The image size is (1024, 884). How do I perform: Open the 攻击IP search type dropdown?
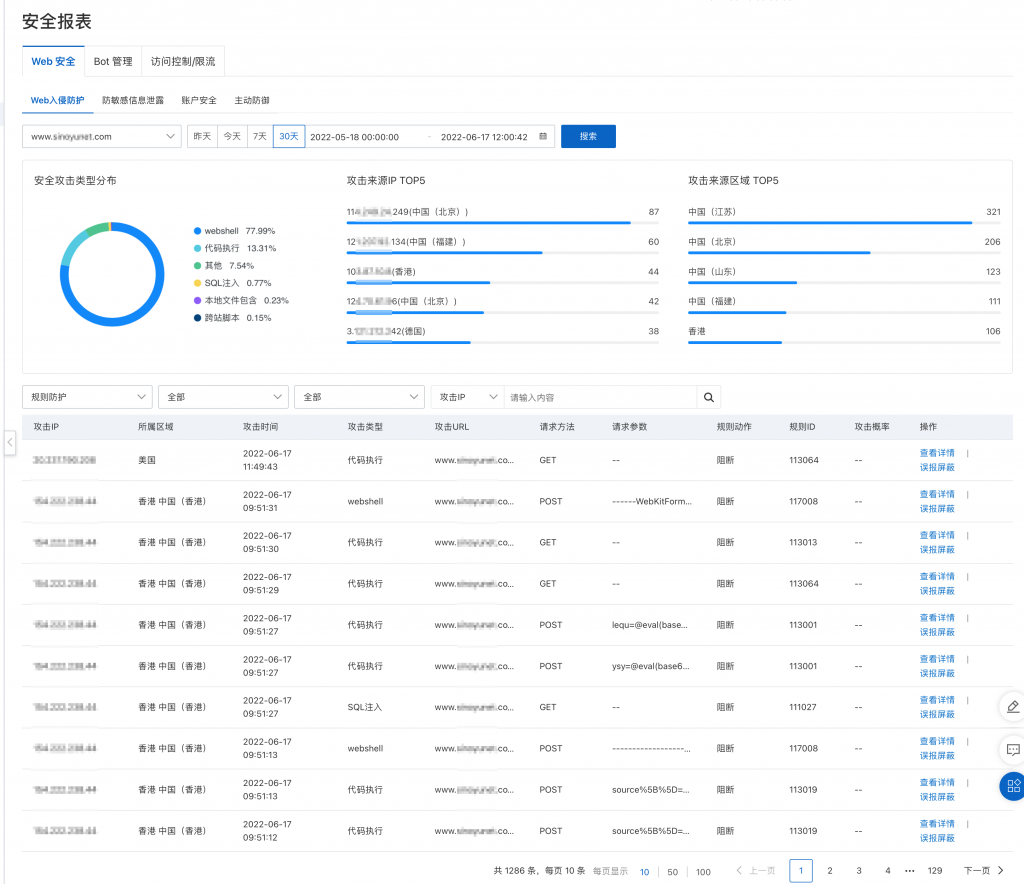click(x=468, y=397)
